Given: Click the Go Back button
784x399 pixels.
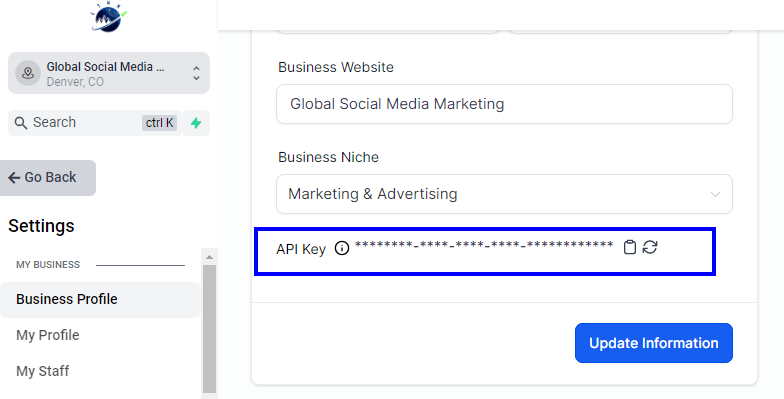Looking at the screenshot, I should click(48, 178).
